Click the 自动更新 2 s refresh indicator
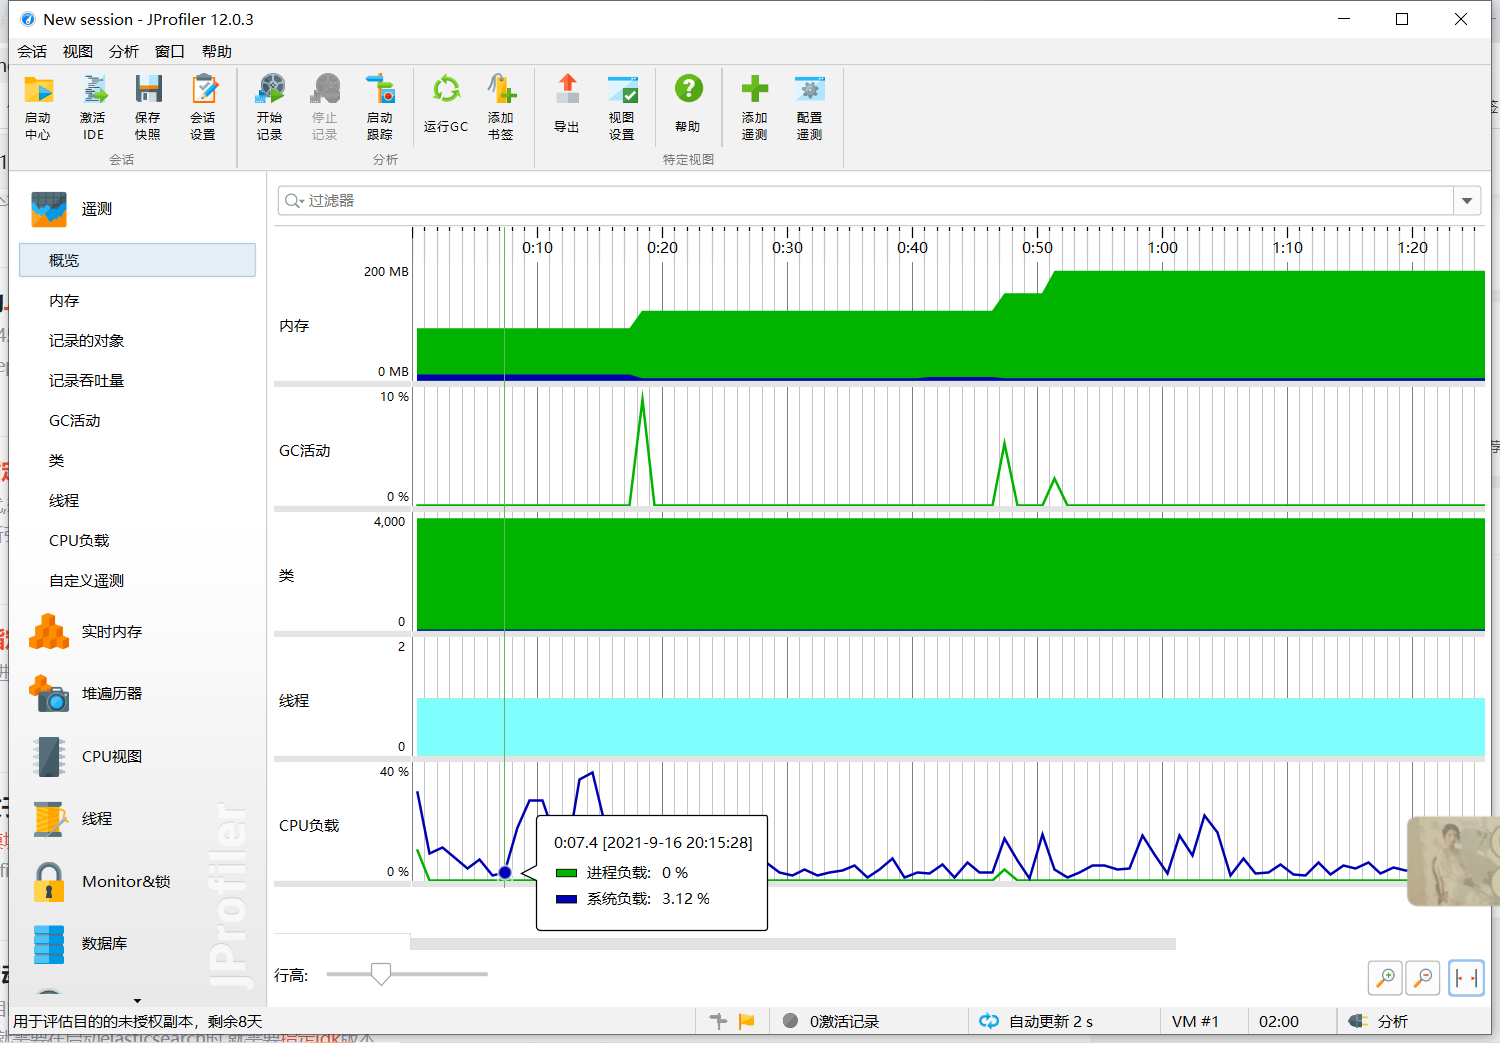The image size is (1500, 1043). pyautogui.click(x=1036, y=1021)
